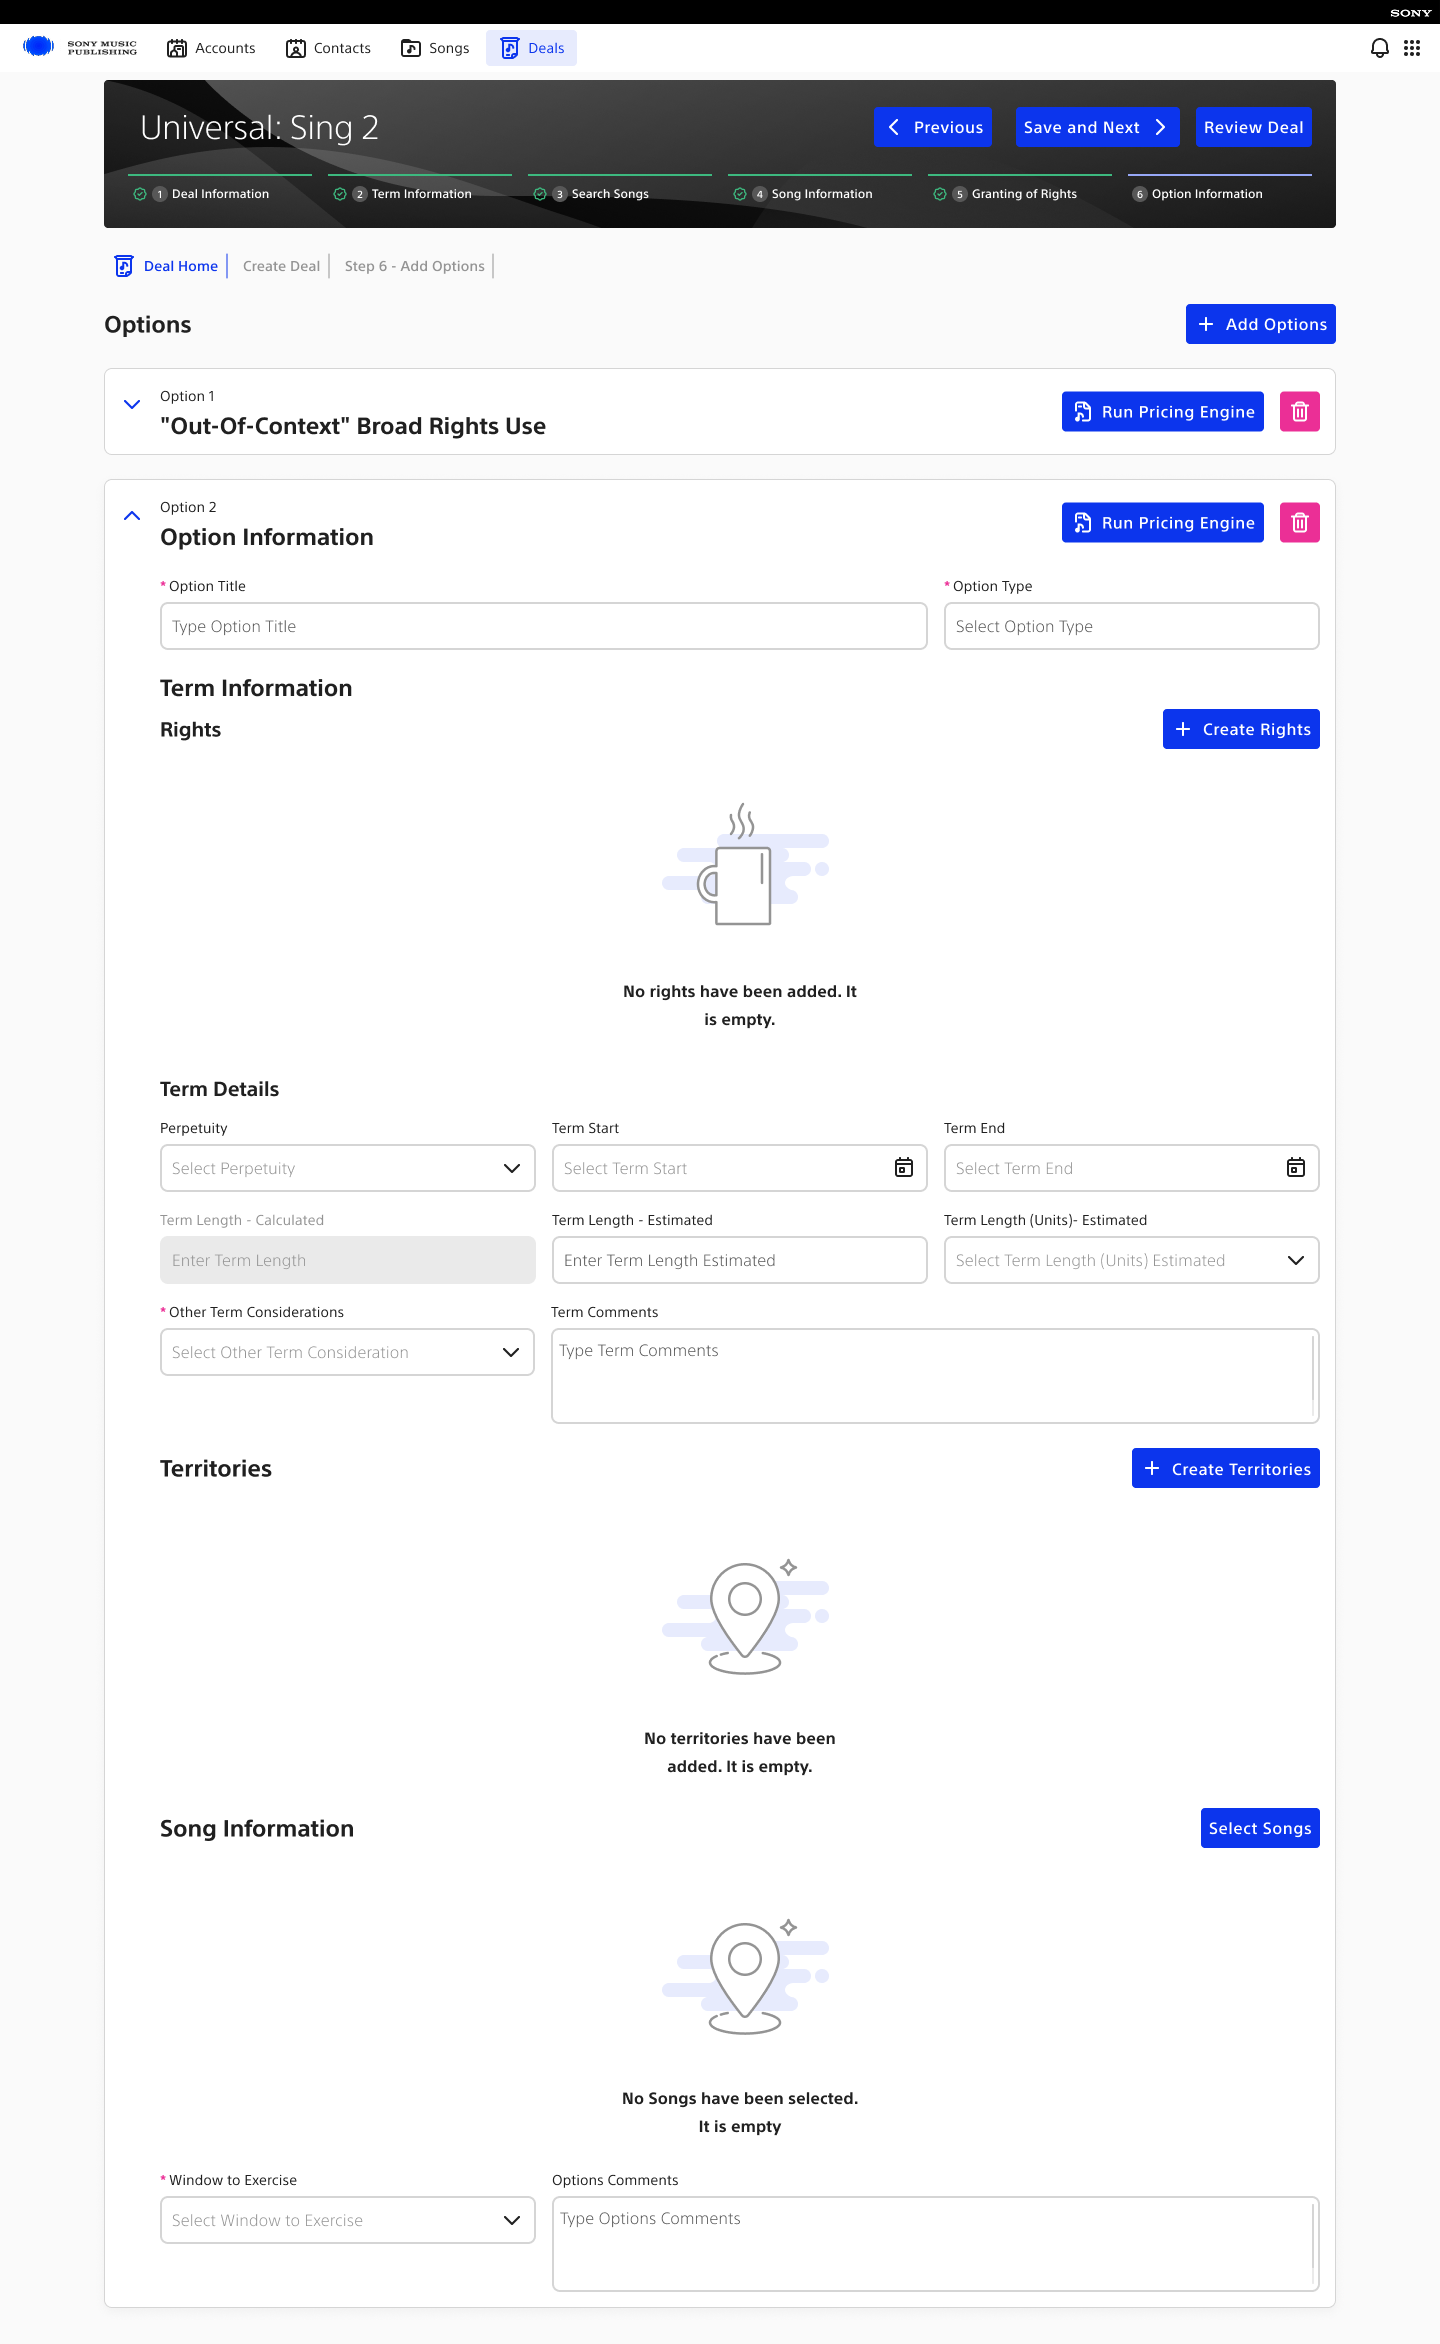The height and width of the screenshot is (2344, 1440).
Task: Open Term Length (Units) Estimated dropdown
Action: pyautogui.click(x=1132, y=1260)
